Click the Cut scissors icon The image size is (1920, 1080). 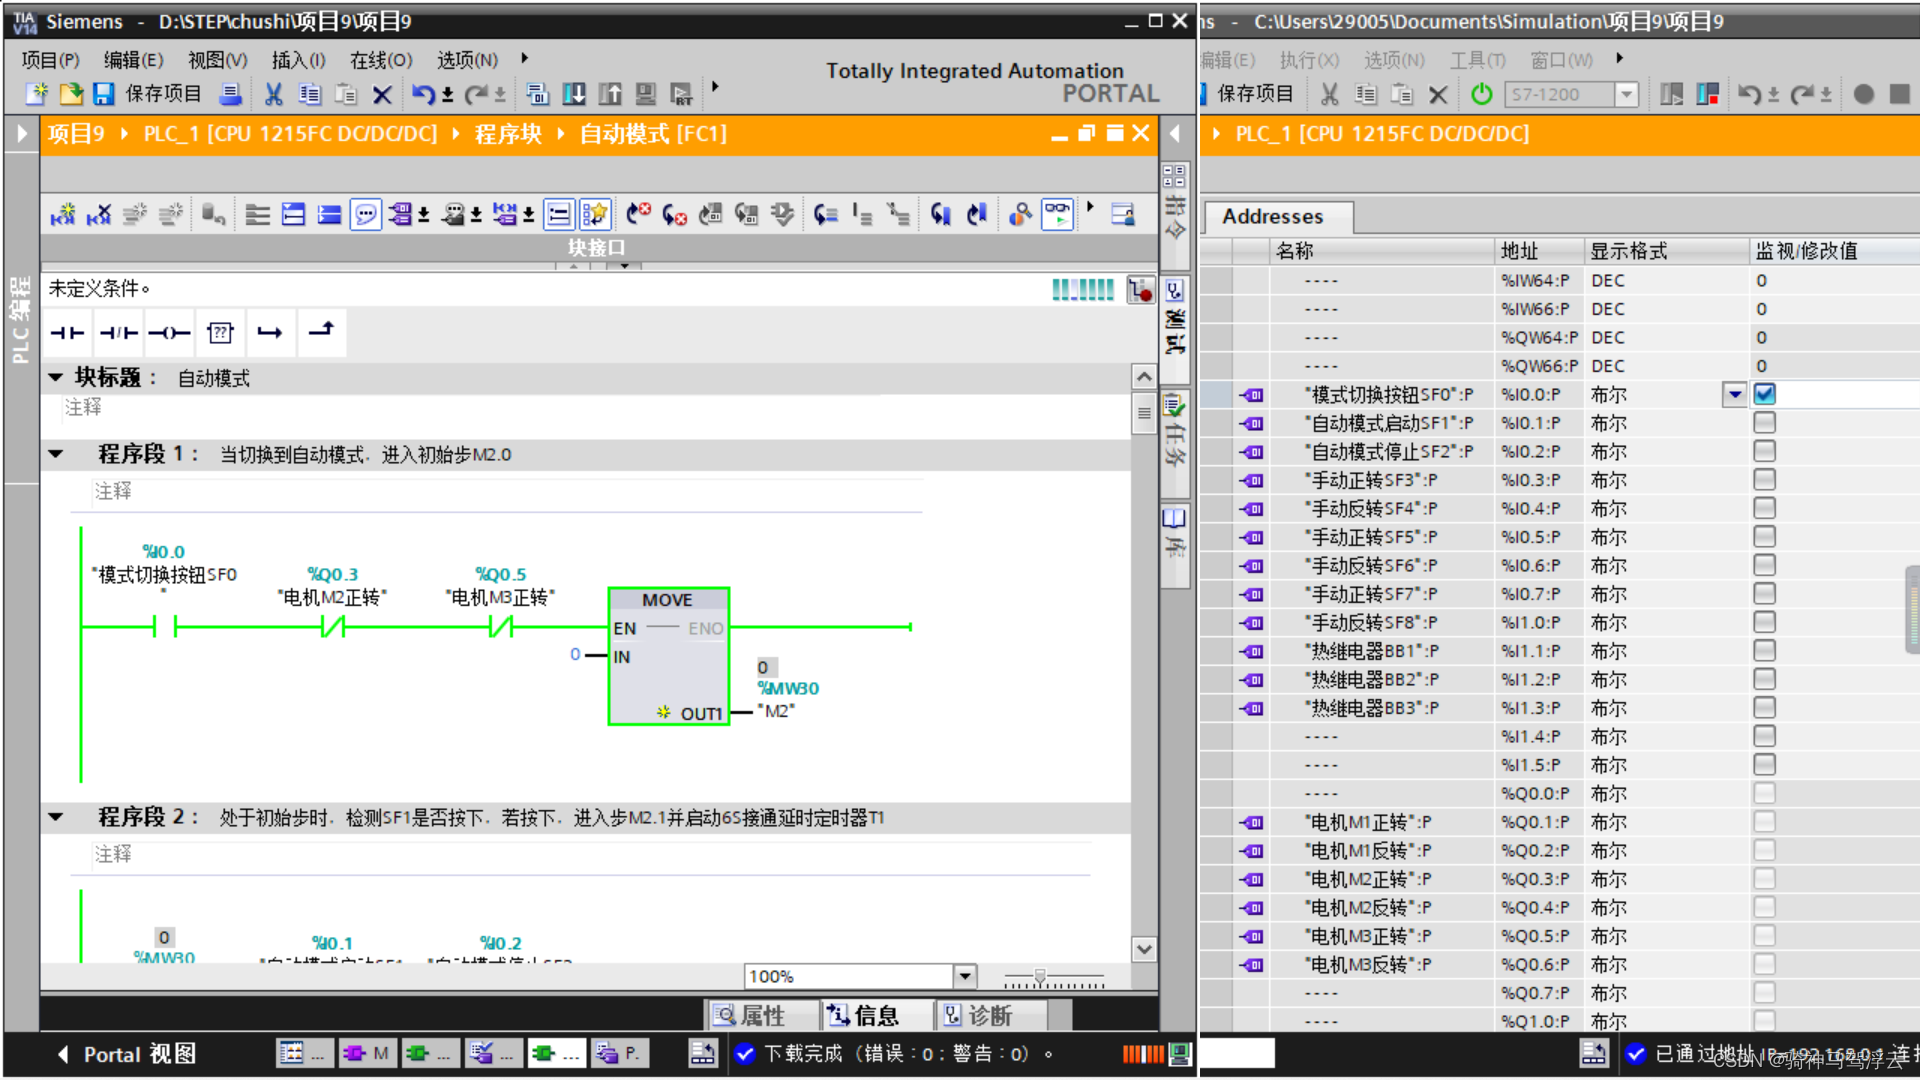pyautogui.click(x=273, y=94)
